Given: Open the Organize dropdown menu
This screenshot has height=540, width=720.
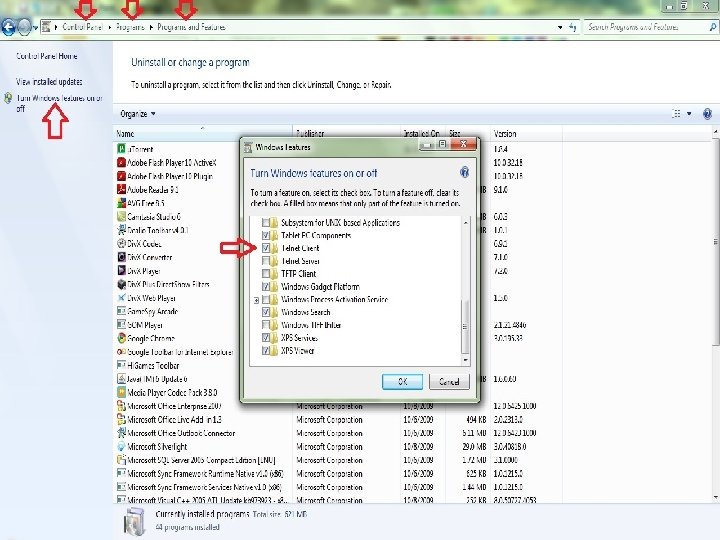Looking at the screenshot, I should point(138,114).
